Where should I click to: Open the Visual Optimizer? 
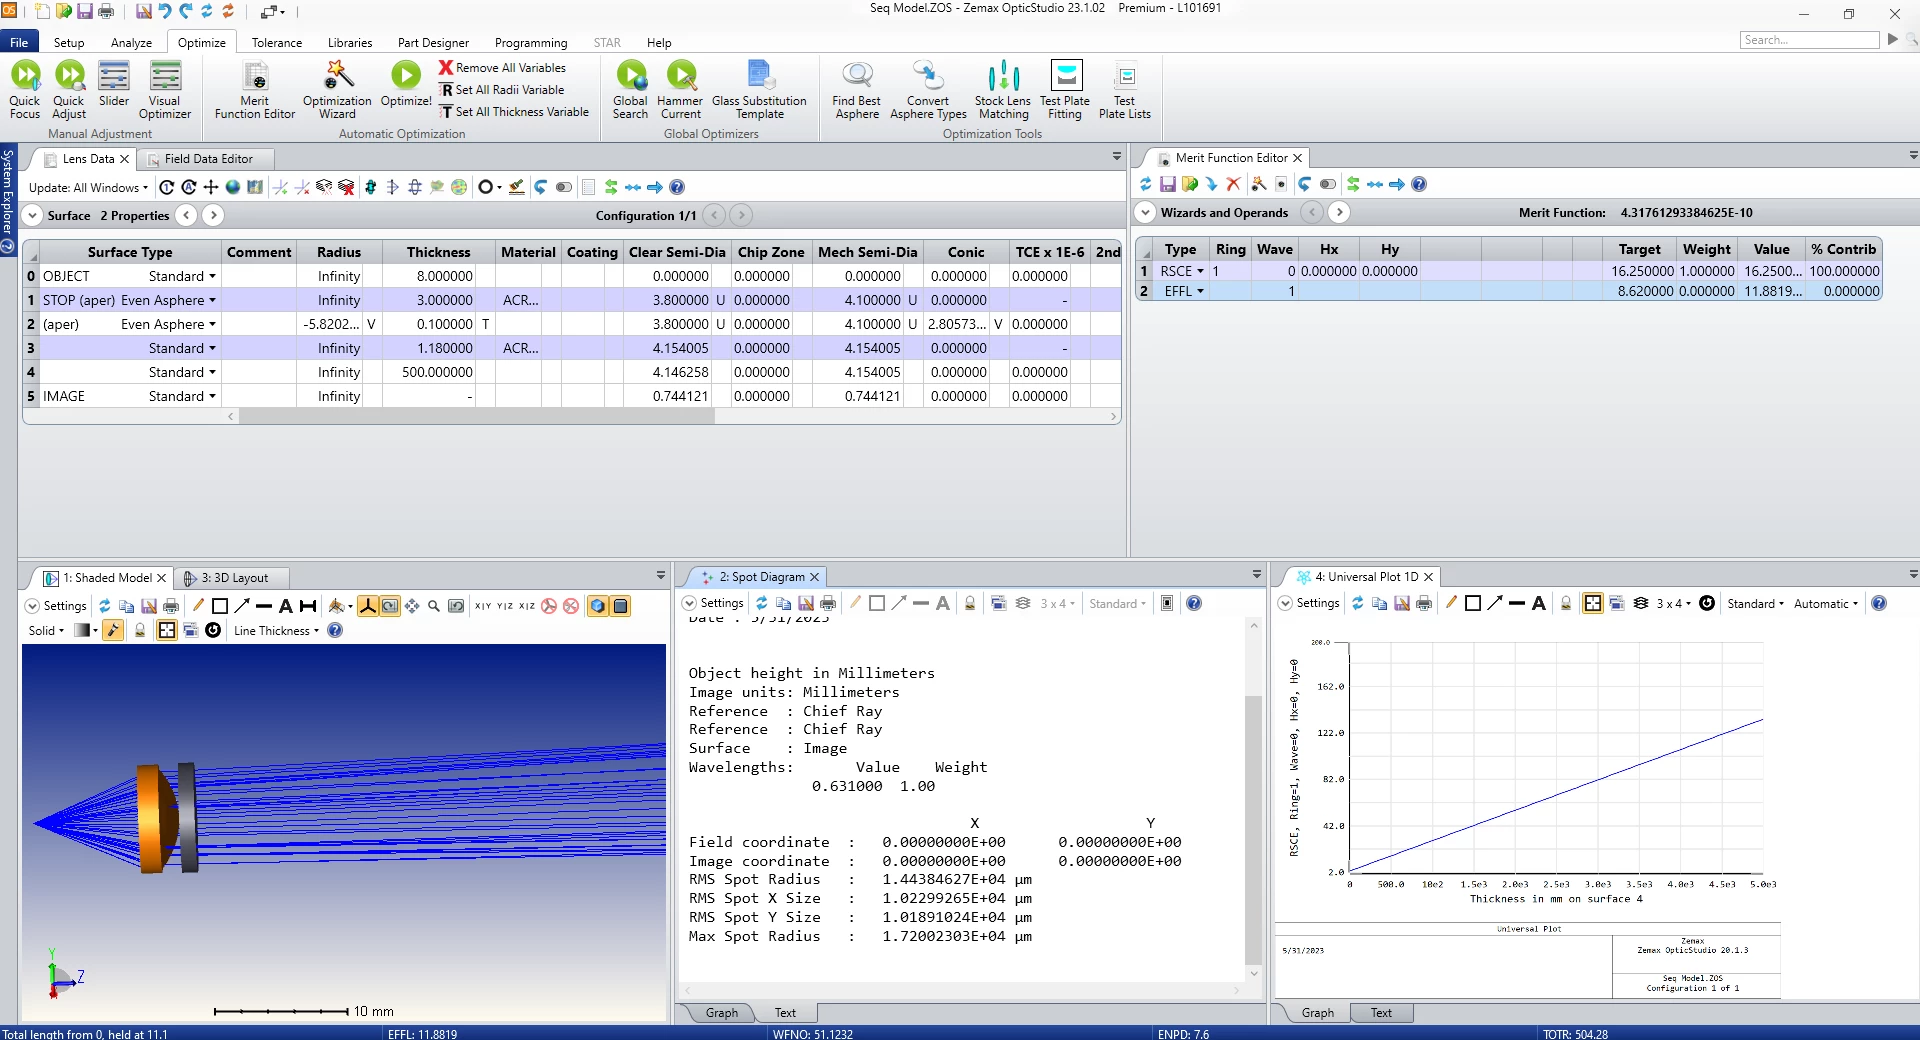tap(165, 90)
